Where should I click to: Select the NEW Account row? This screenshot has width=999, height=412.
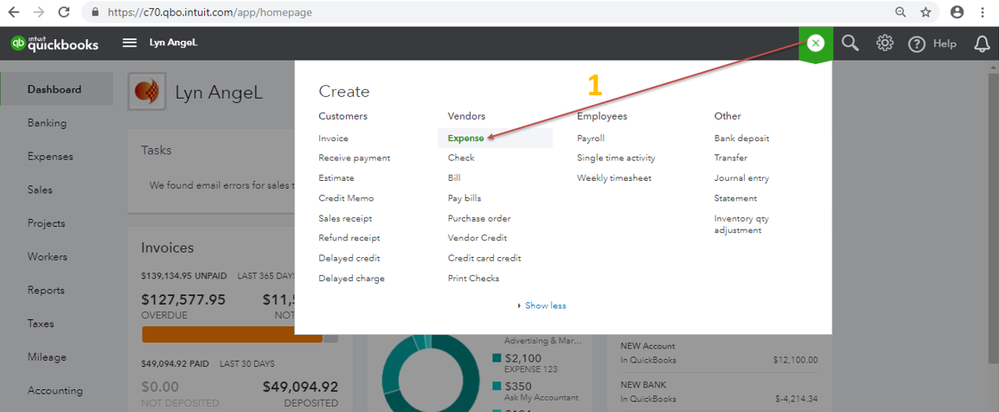pos(719,353)
